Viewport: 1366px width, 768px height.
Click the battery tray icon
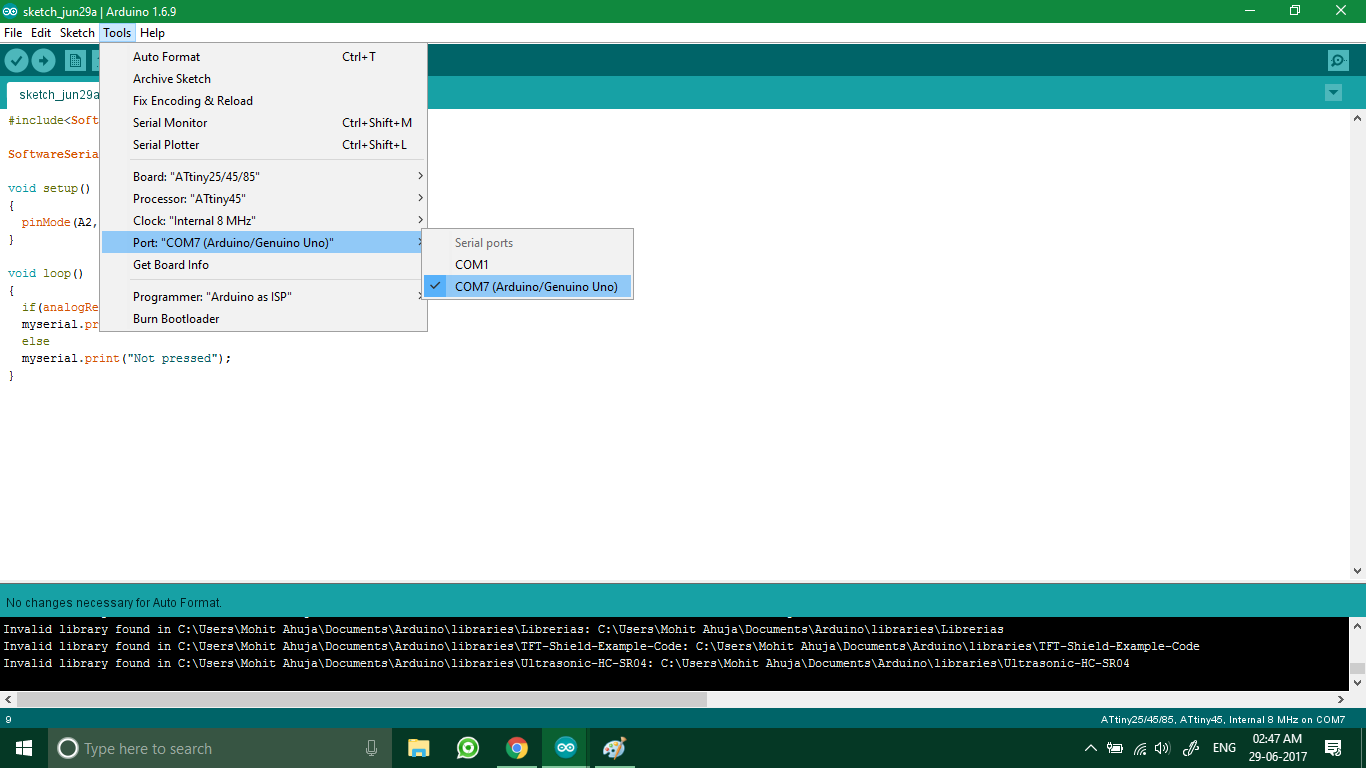tap(1115, 748)
